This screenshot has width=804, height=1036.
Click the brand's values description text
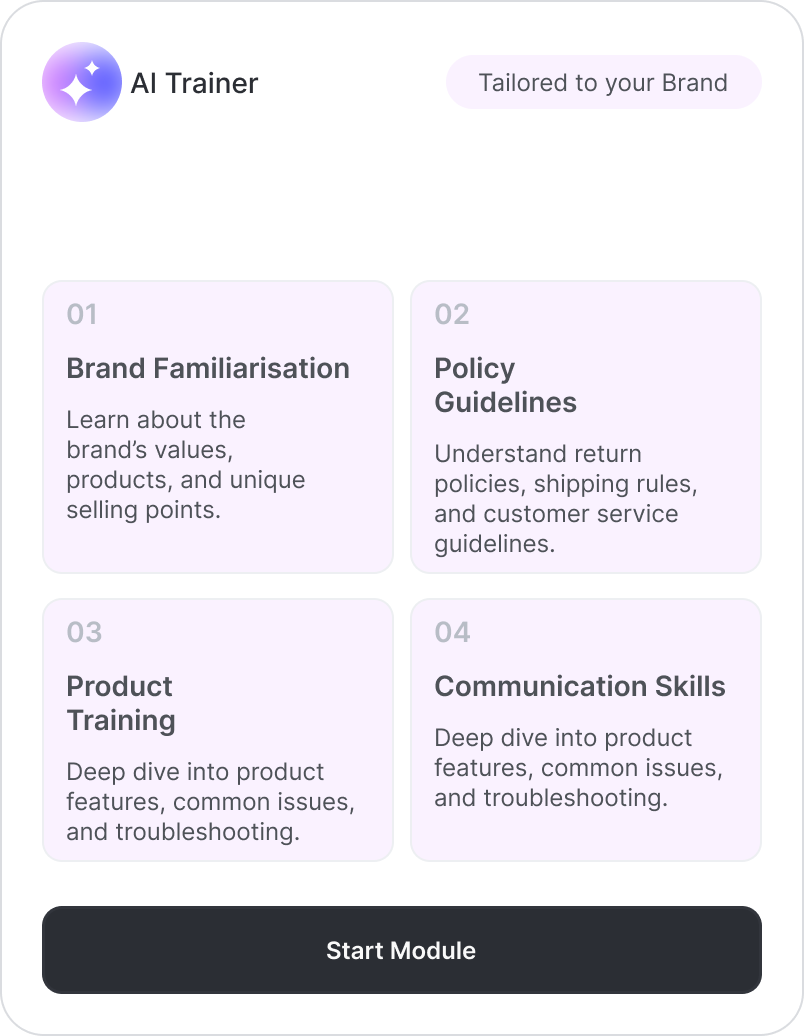[186, 465]
